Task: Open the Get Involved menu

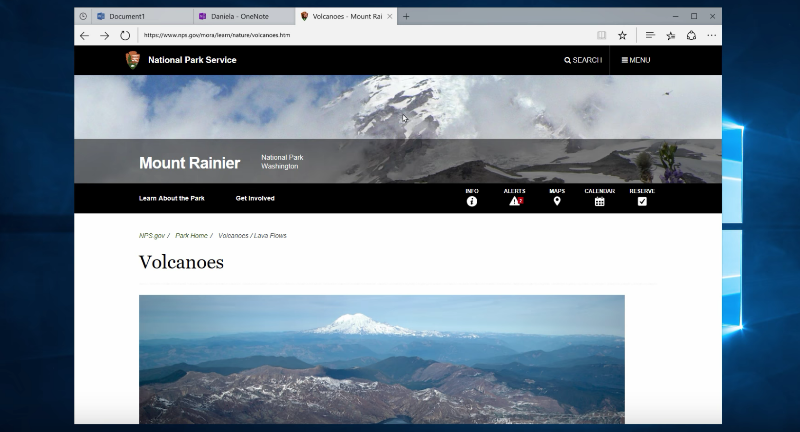Action: point(255,198)
